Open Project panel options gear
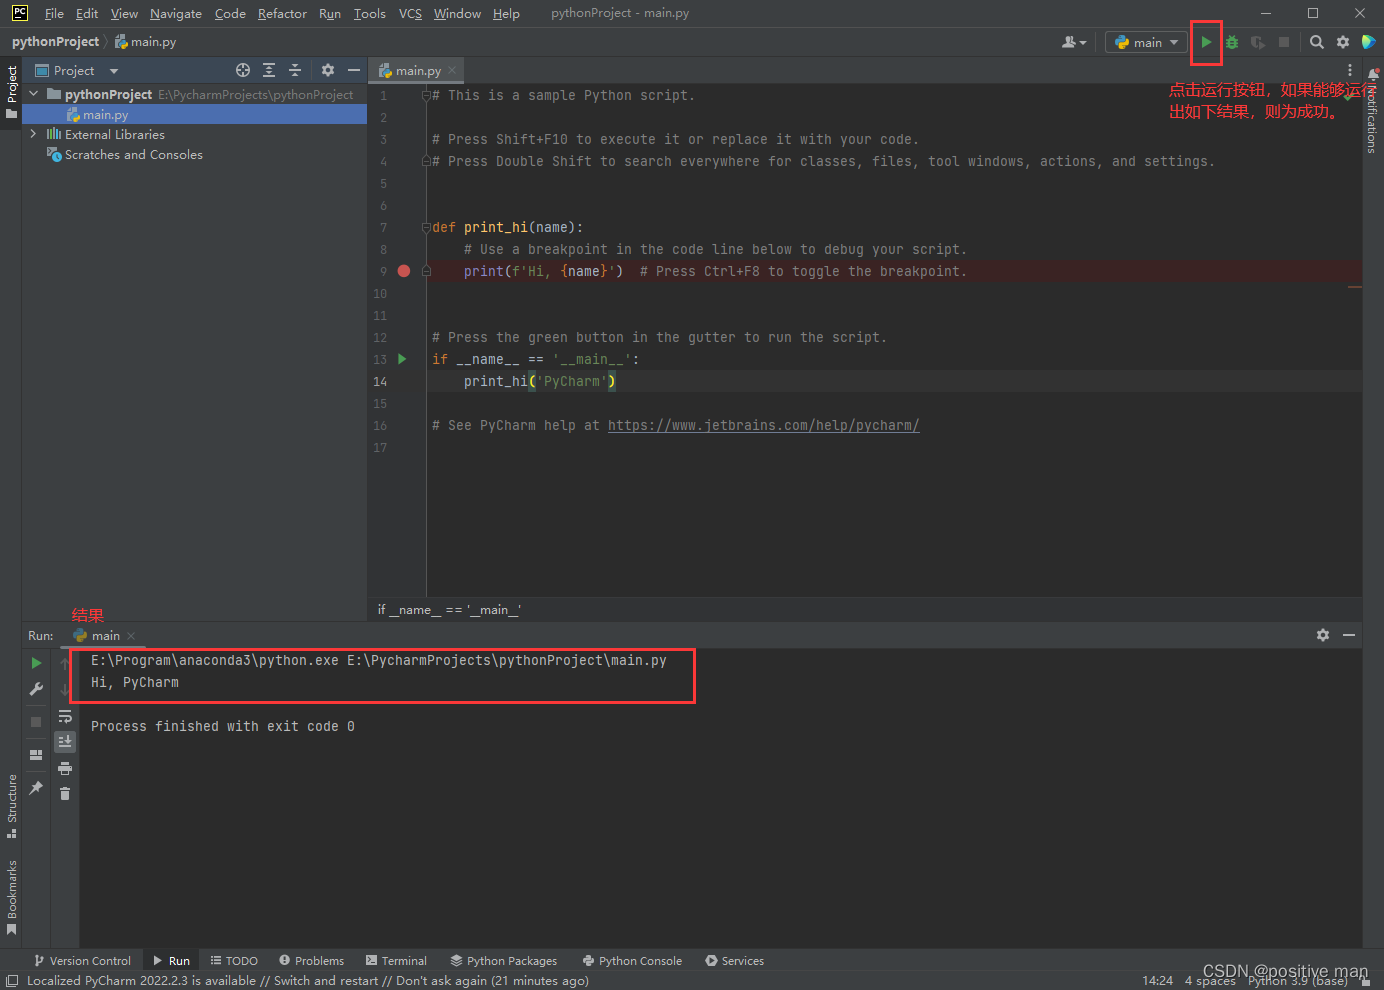 pyautogui.click(x=328, y=70)
